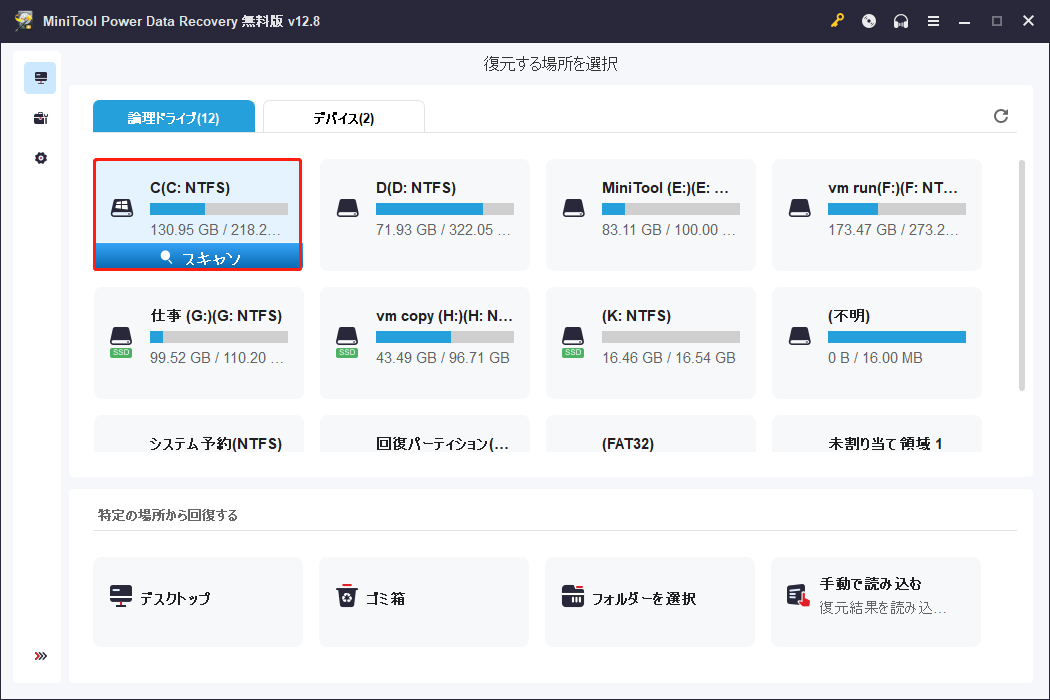The image size is (1050, 700).
Task: Select the 仕事 (G:) SSD drive
Action: [197, 342]
